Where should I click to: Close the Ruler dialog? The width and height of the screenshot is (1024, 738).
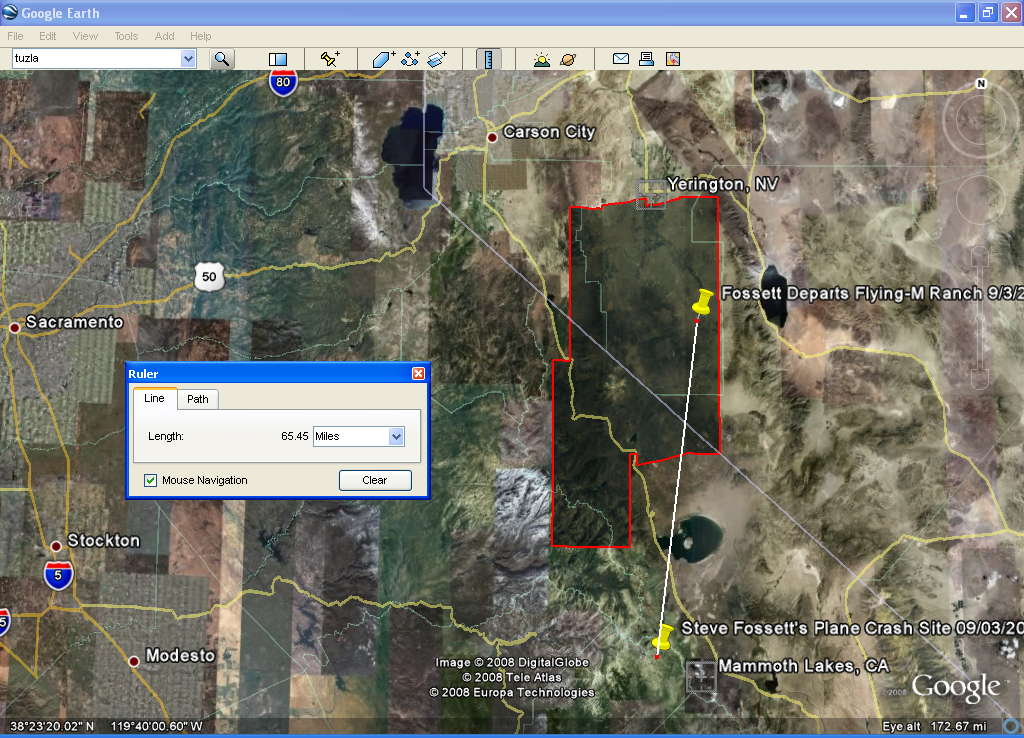(x=418, y=373)
